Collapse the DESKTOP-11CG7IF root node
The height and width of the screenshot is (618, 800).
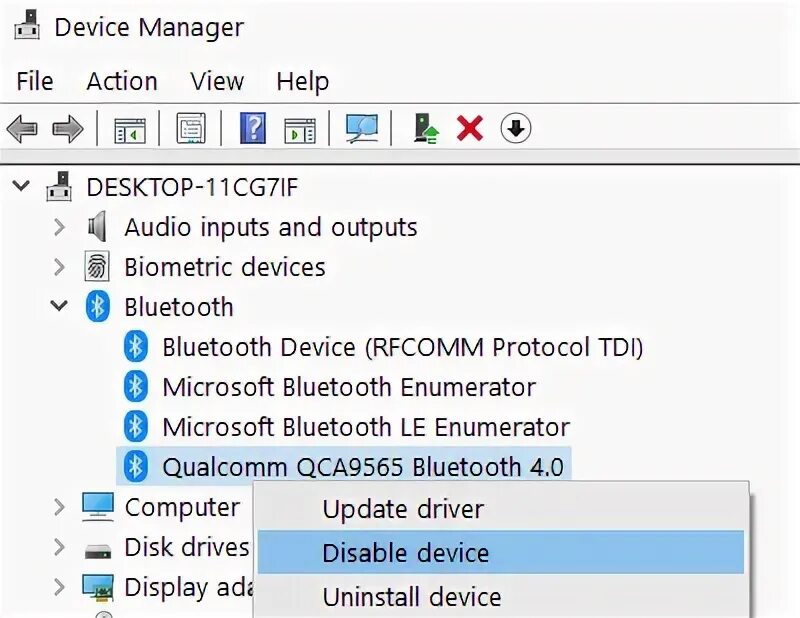click(x=21, y=186)
